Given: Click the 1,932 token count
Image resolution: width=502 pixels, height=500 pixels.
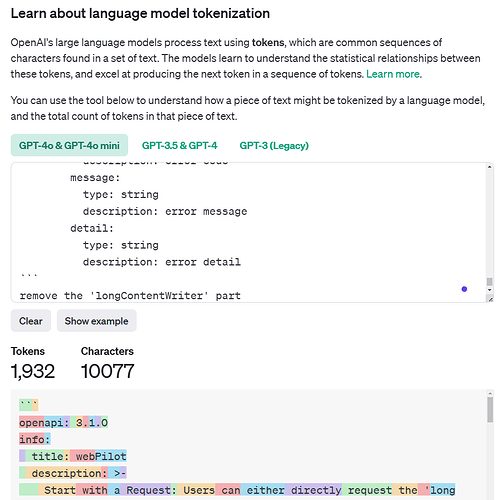Looking at the screenshot, I should click(33, 371).
